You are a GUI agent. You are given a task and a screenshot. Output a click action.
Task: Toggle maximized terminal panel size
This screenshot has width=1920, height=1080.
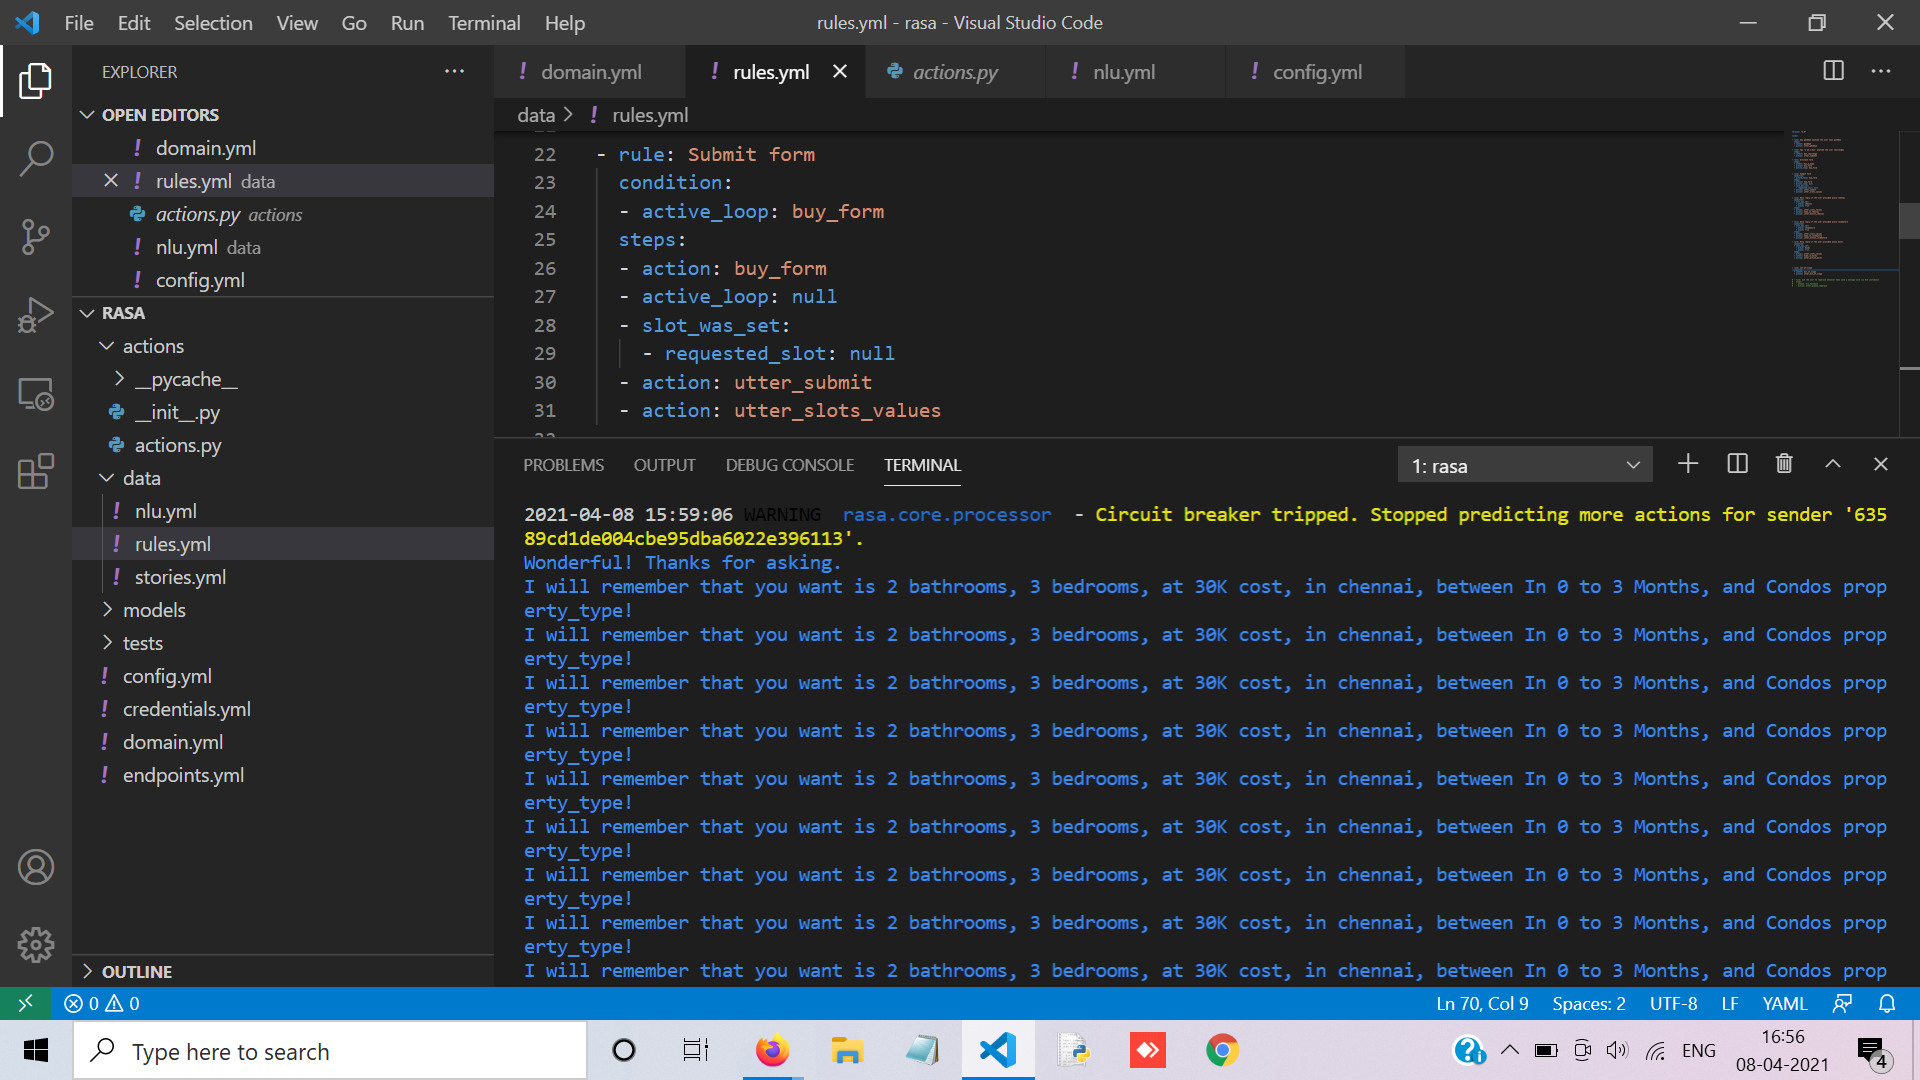click(1832, 464)
